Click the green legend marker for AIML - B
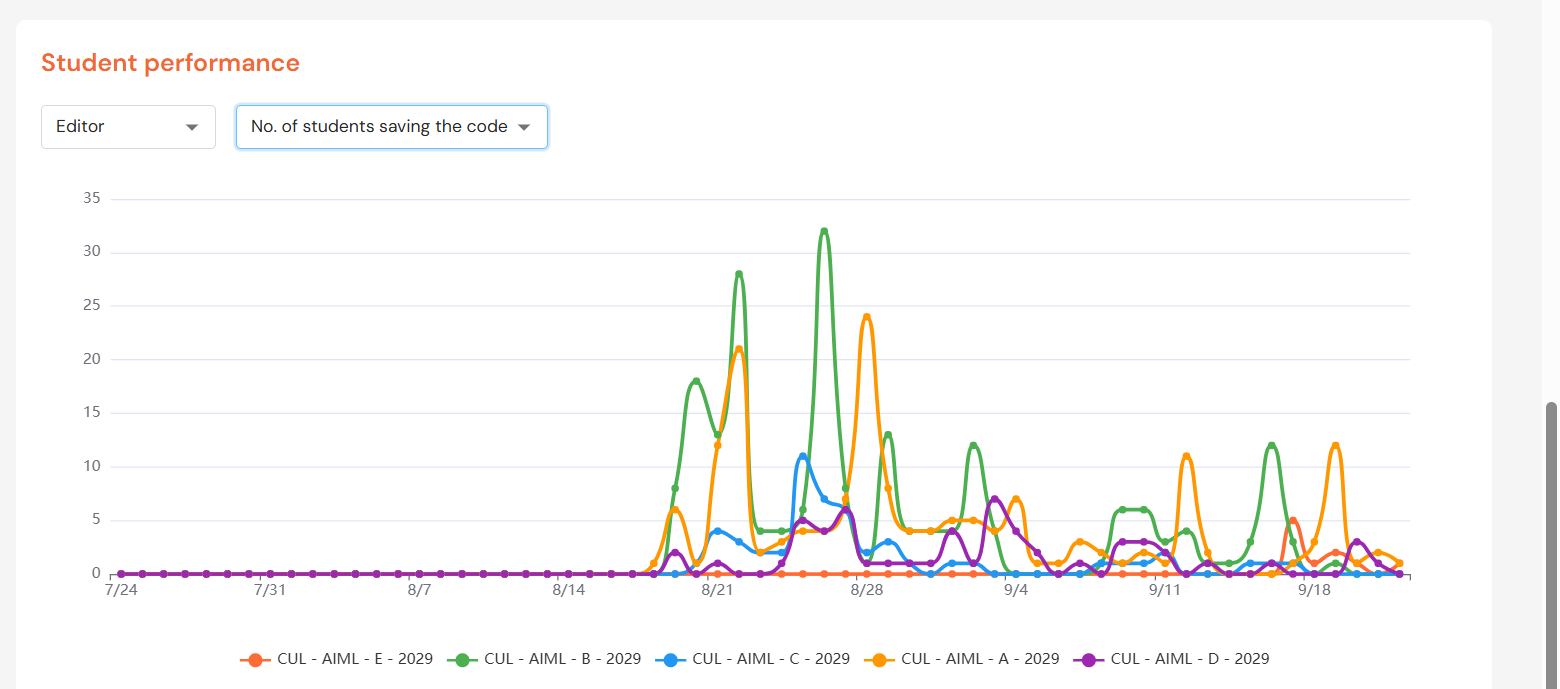1560x689 pixels. coord(462,660)
